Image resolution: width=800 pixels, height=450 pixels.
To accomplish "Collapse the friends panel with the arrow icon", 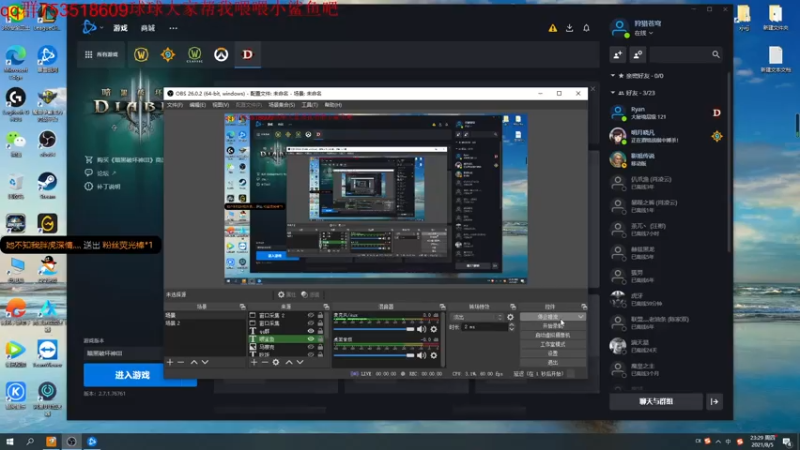I will click(714, 402).
